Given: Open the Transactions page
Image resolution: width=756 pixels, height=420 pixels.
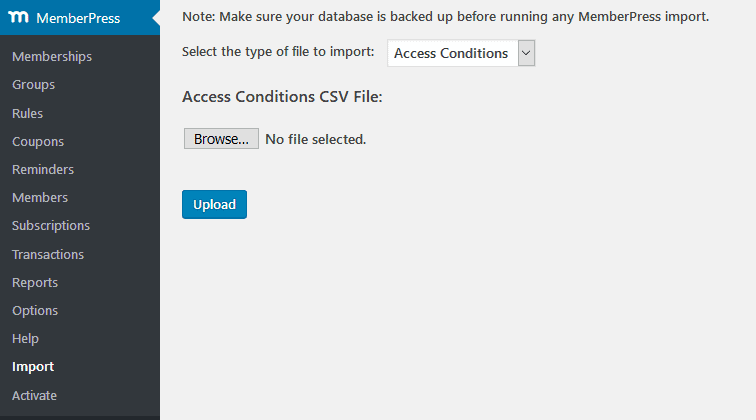Looking at the screenshot, I should (x=48, y=255).
